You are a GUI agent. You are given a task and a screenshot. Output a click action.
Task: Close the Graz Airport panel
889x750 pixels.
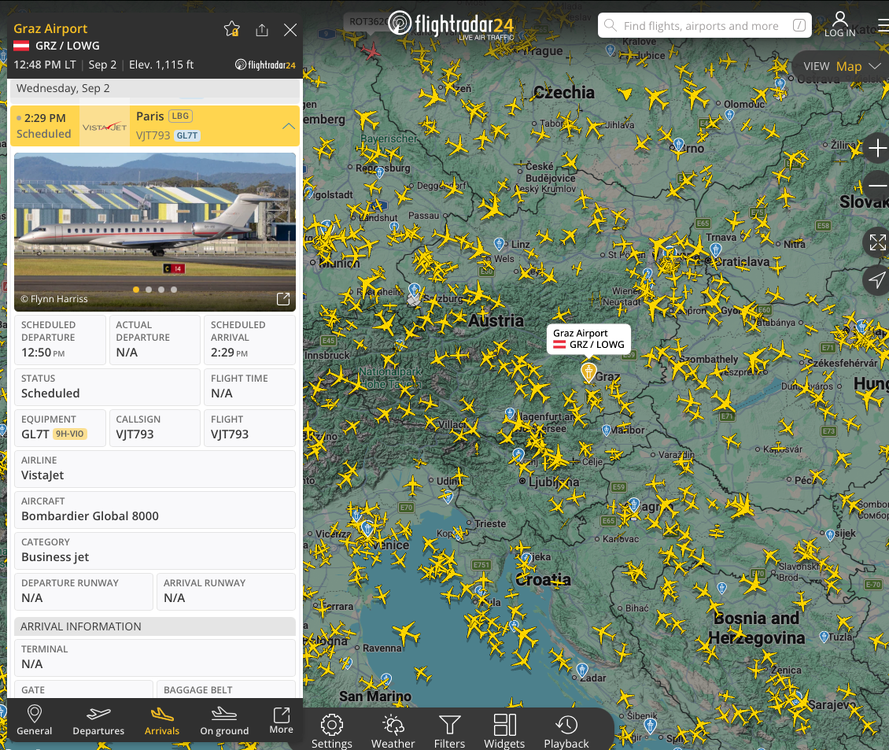pyautogui.click(x=290, y=29)
